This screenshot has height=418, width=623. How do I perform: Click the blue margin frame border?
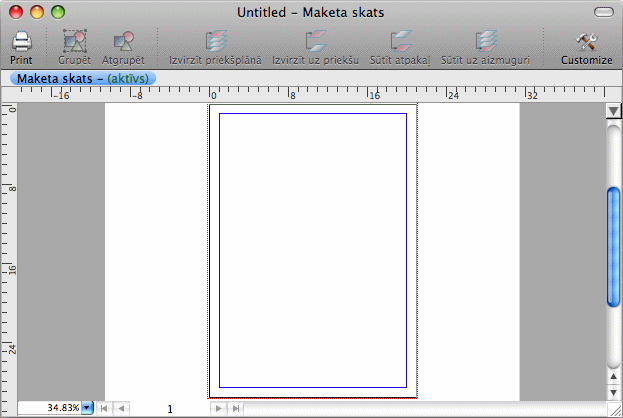click(x=313, y=114)
